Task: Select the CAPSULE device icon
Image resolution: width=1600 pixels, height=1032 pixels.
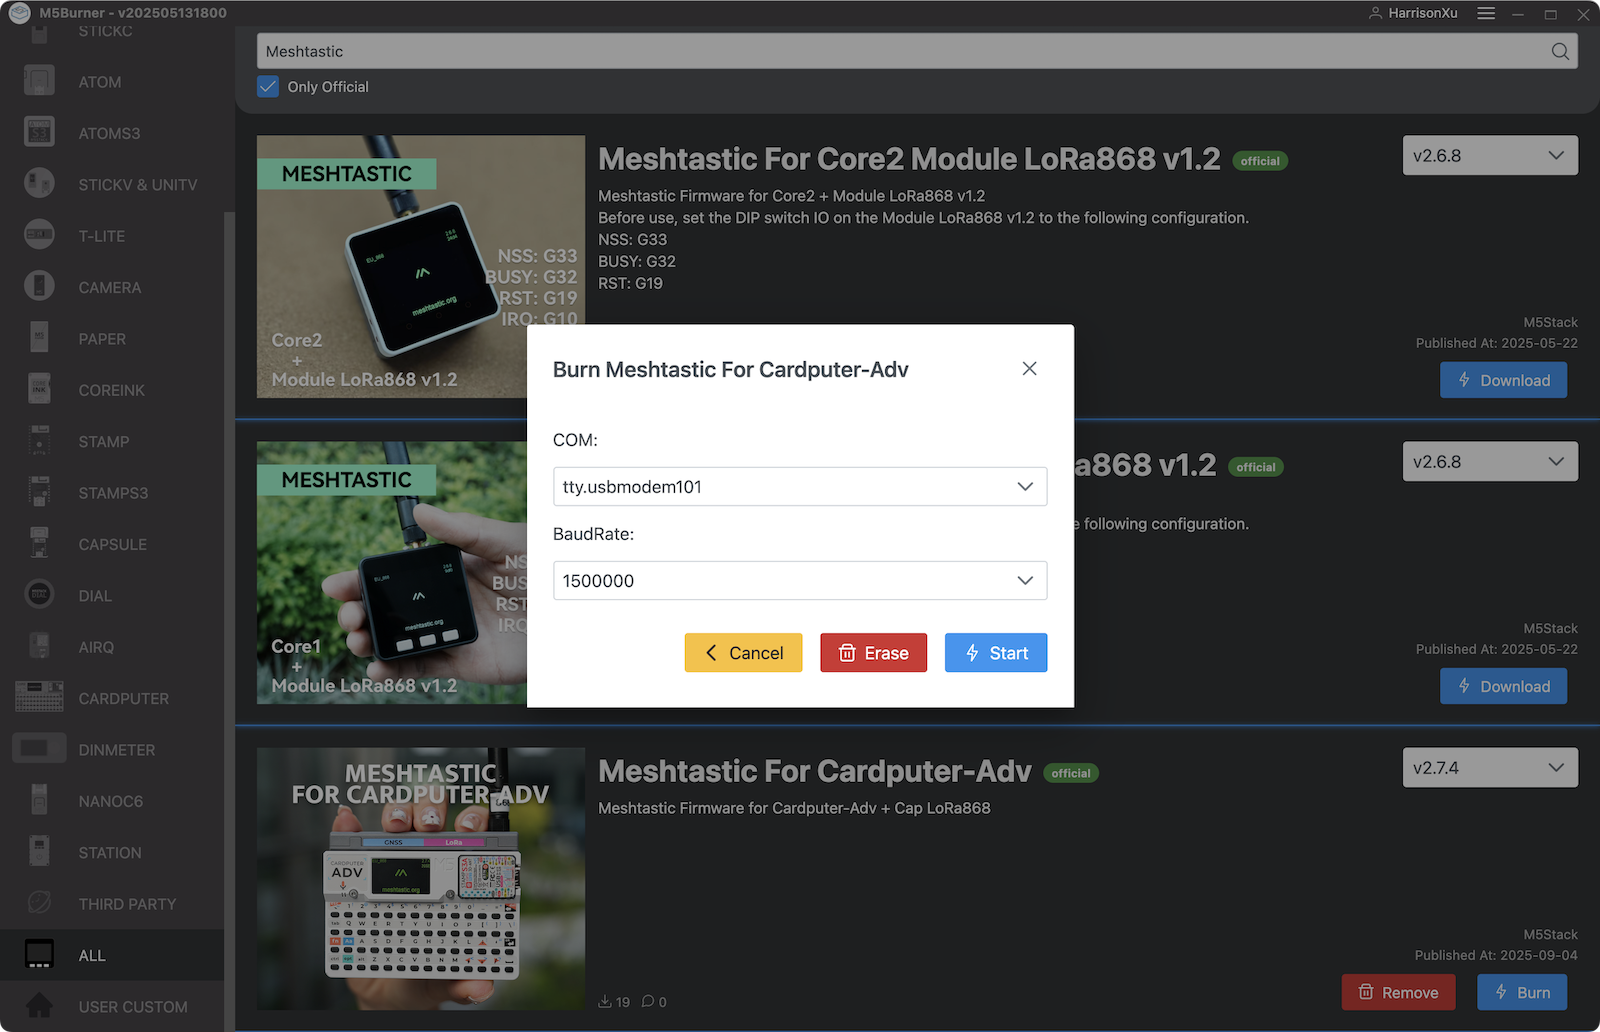Action: click(x=39, y=544)
